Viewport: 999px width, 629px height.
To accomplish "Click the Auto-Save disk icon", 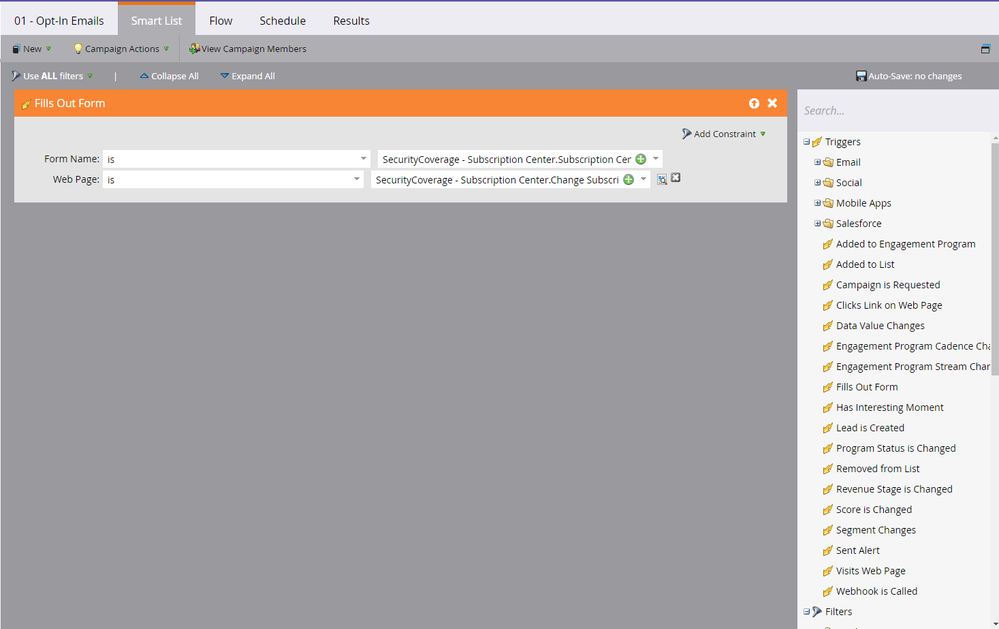I will click(x=861, y=76).
